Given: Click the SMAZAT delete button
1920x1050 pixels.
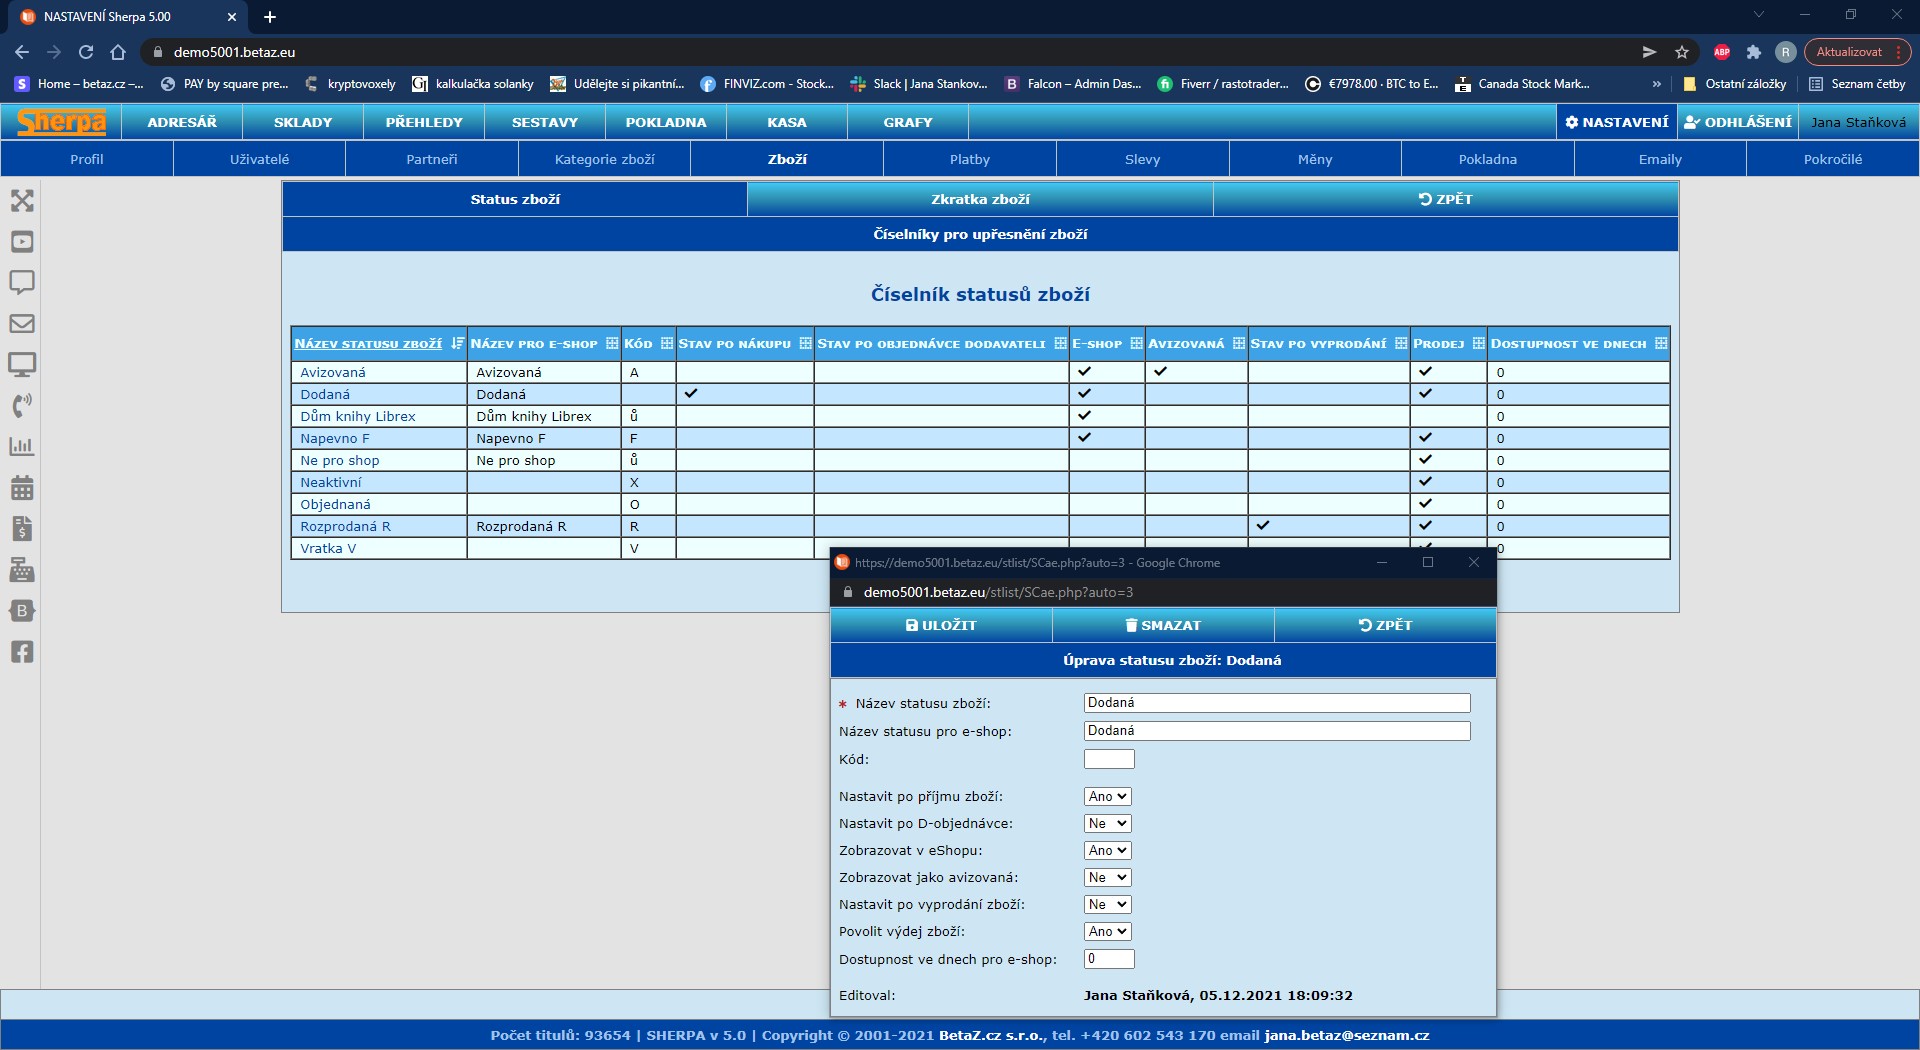Looking at the screenshot, I should click(x=1163, y=625).
